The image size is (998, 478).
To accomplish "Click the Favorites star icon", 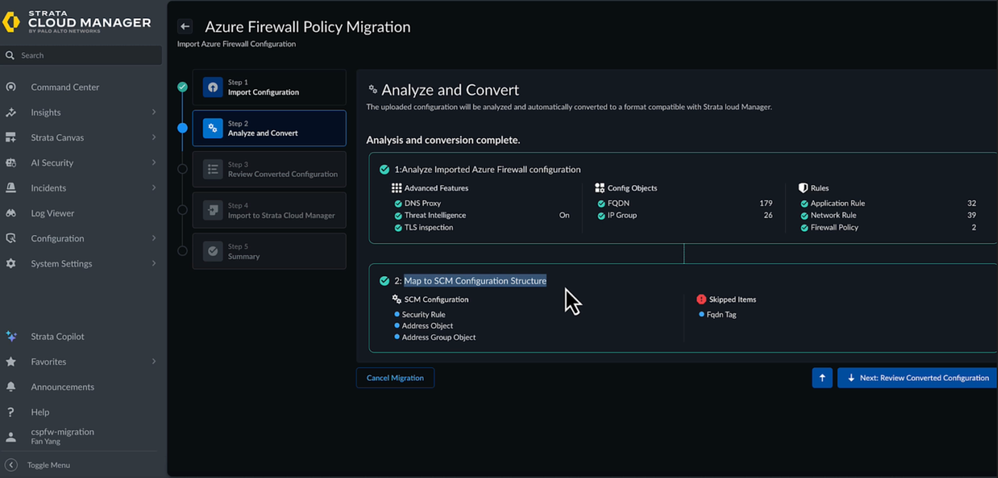I will 11,362.
